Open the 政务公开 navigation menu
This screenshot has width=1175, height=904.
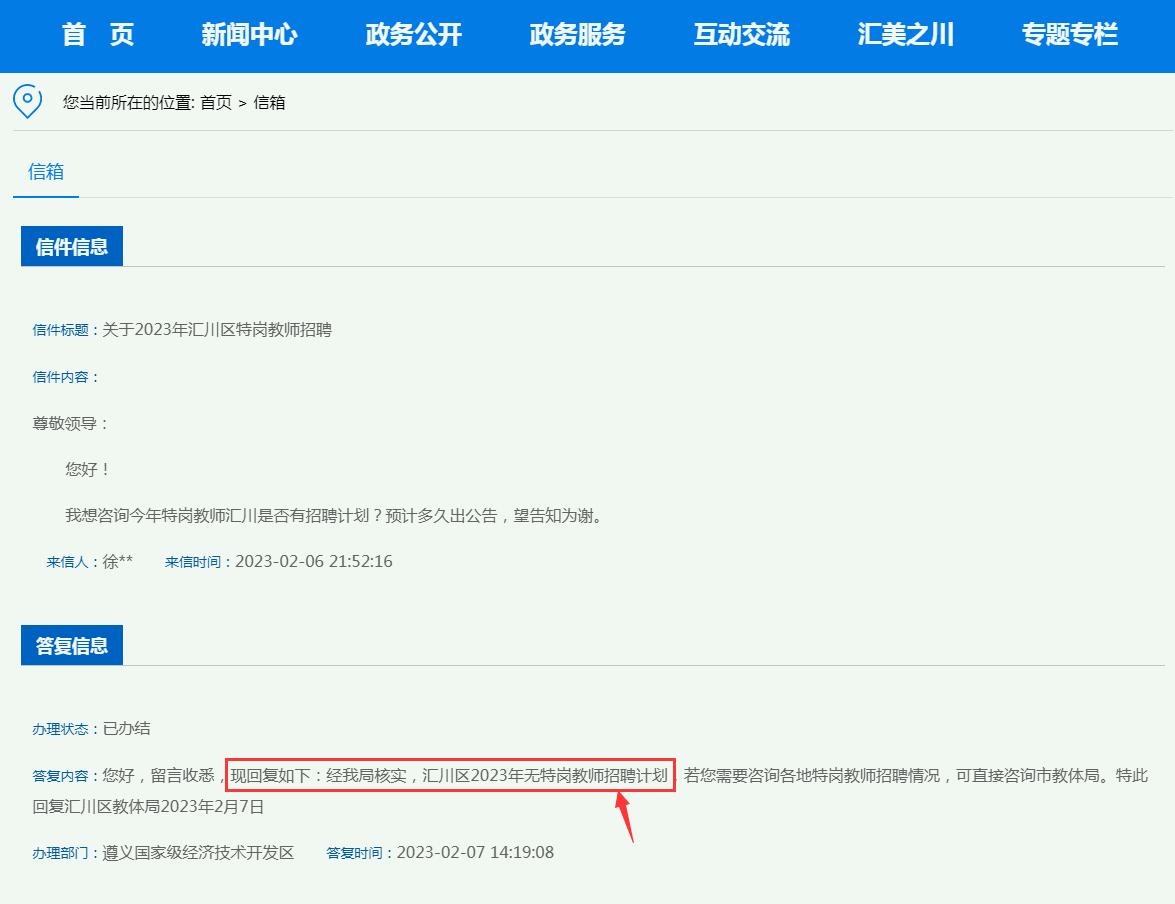click(x=413, y=36)
